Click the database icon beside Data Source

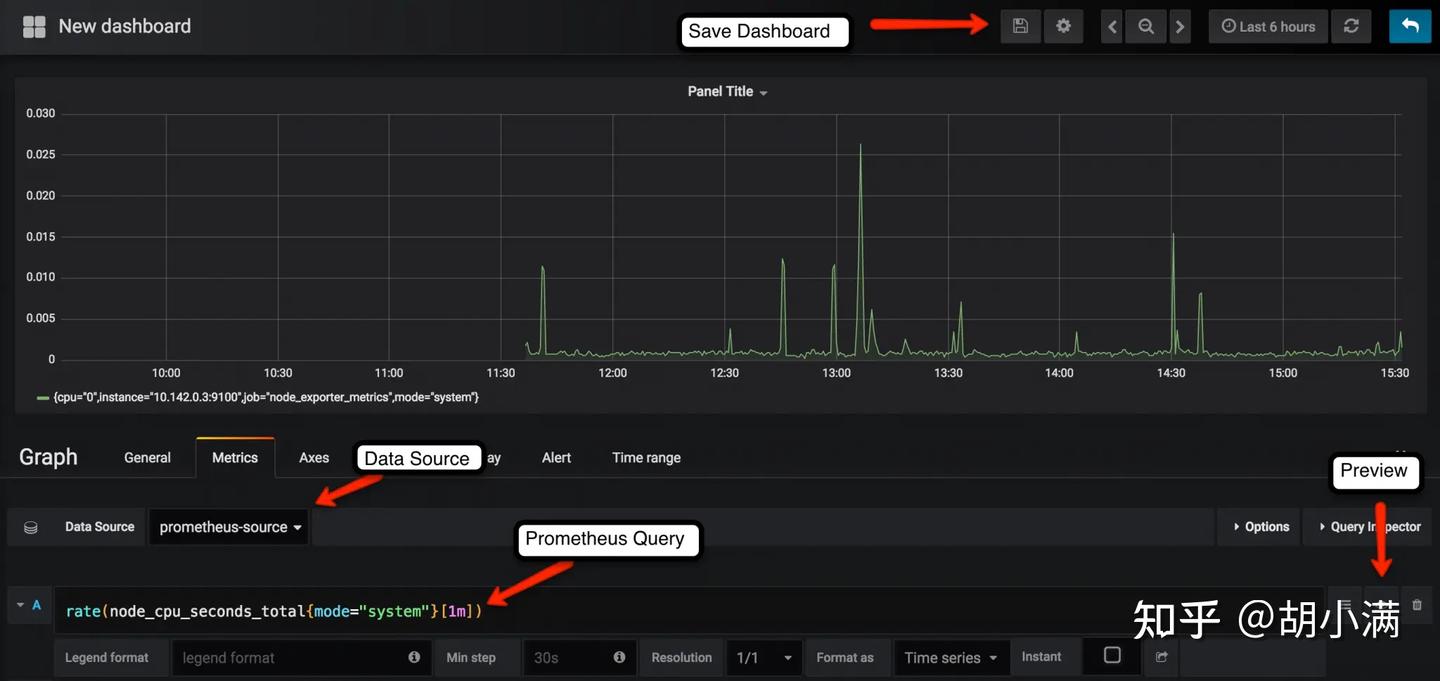point(31,527)
